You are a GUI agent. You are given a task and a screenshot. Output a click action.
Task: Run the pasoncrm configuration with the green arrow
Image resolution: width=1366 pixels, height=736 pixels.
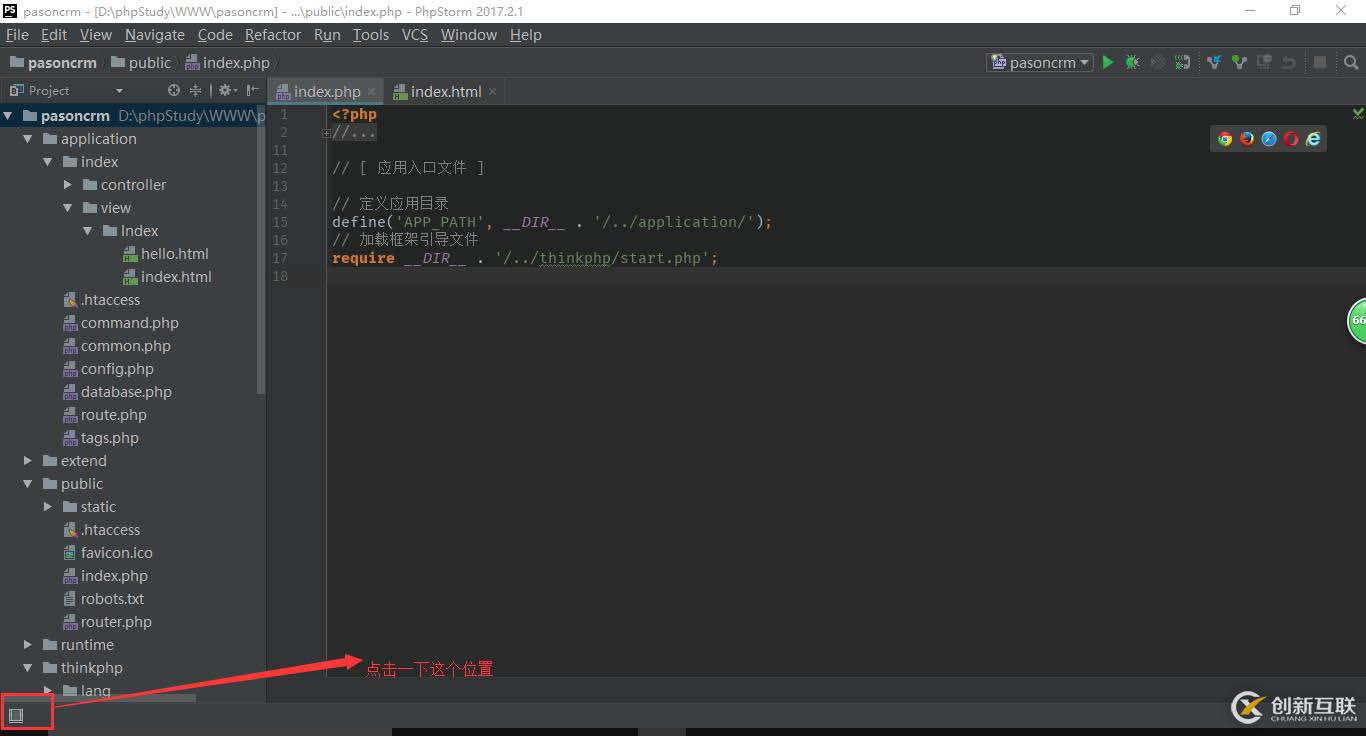[1108, 62]
